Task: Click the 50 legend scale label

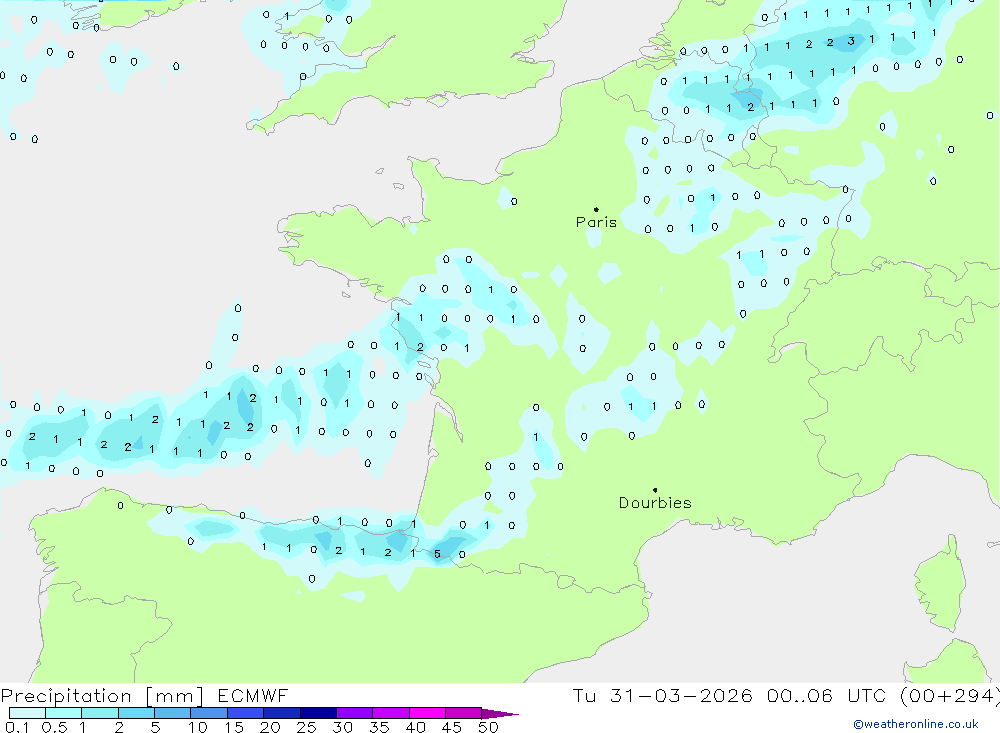Action: tap(488, 727)
